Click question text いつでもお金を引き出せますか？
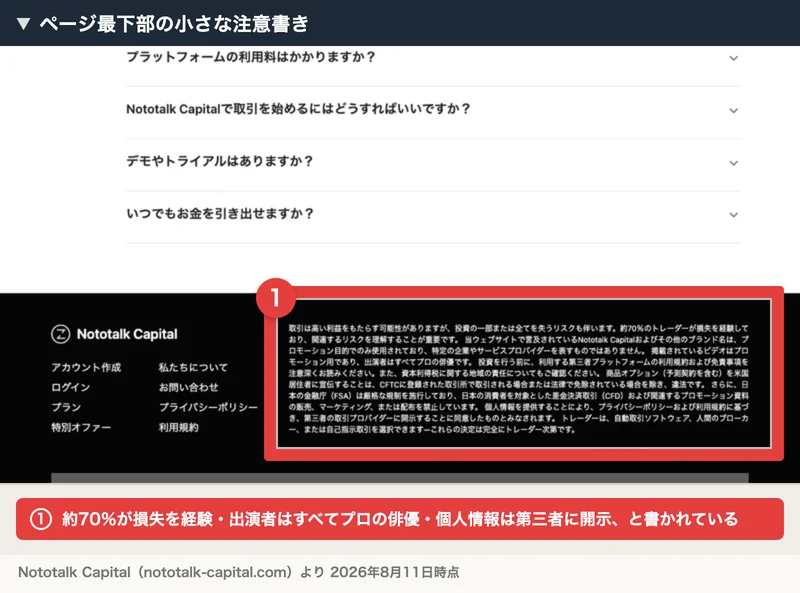Image resolution: width=800 pixels, height=593 pixels. pos(220,213)
